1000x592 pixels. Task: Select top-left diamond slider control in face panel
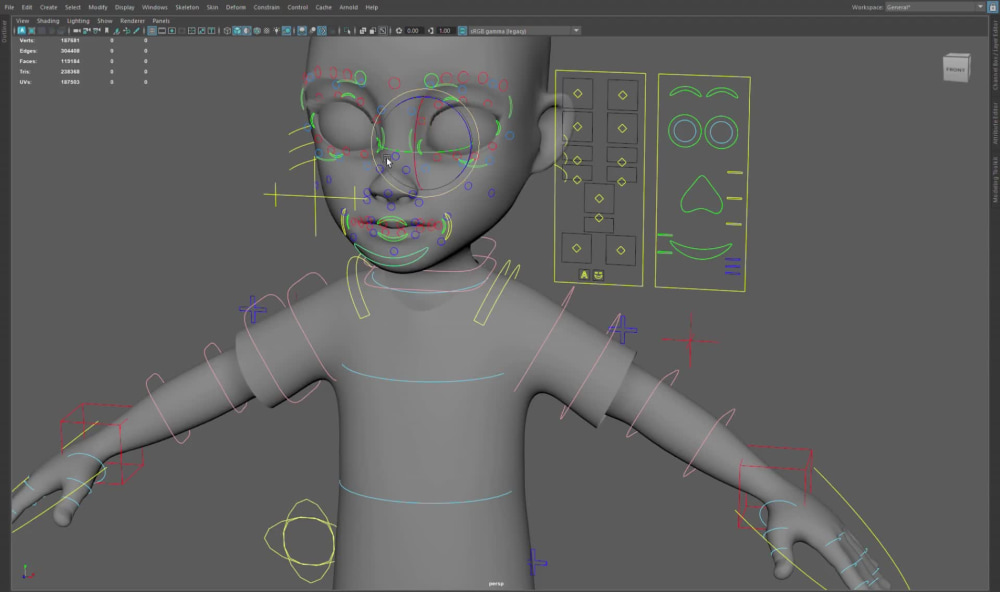coord(577,94)
